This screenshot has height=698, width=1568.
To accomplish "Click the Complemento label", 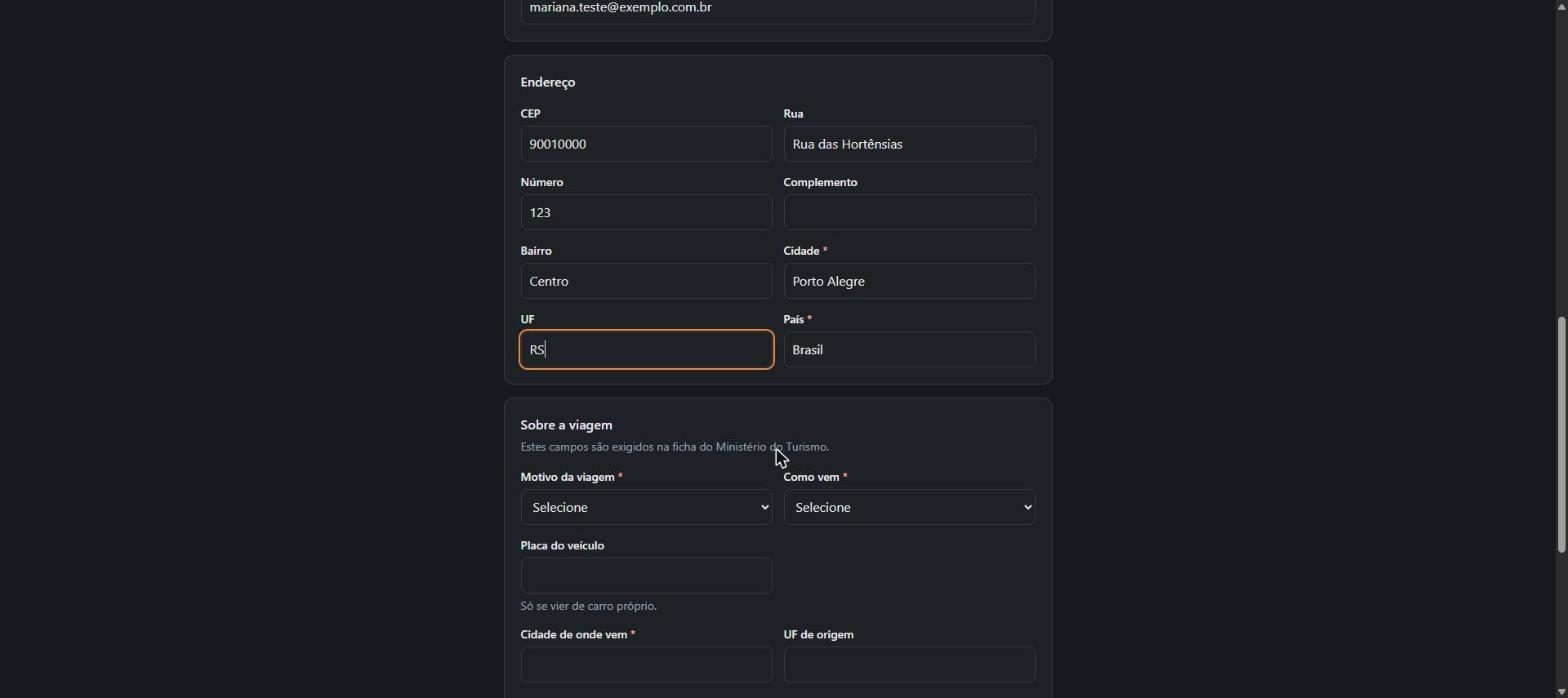I will pyautogui.click(x=820, y=182).
